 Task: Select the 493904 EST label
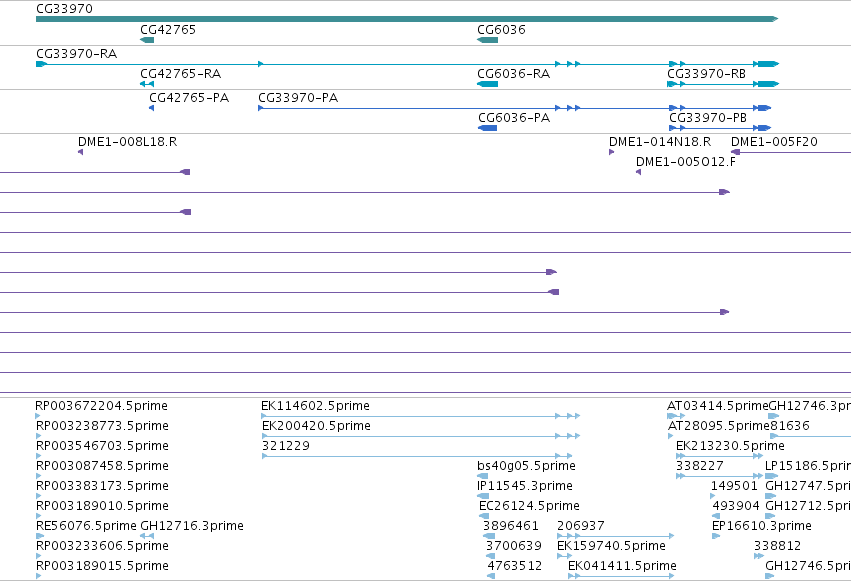(736, 507)
